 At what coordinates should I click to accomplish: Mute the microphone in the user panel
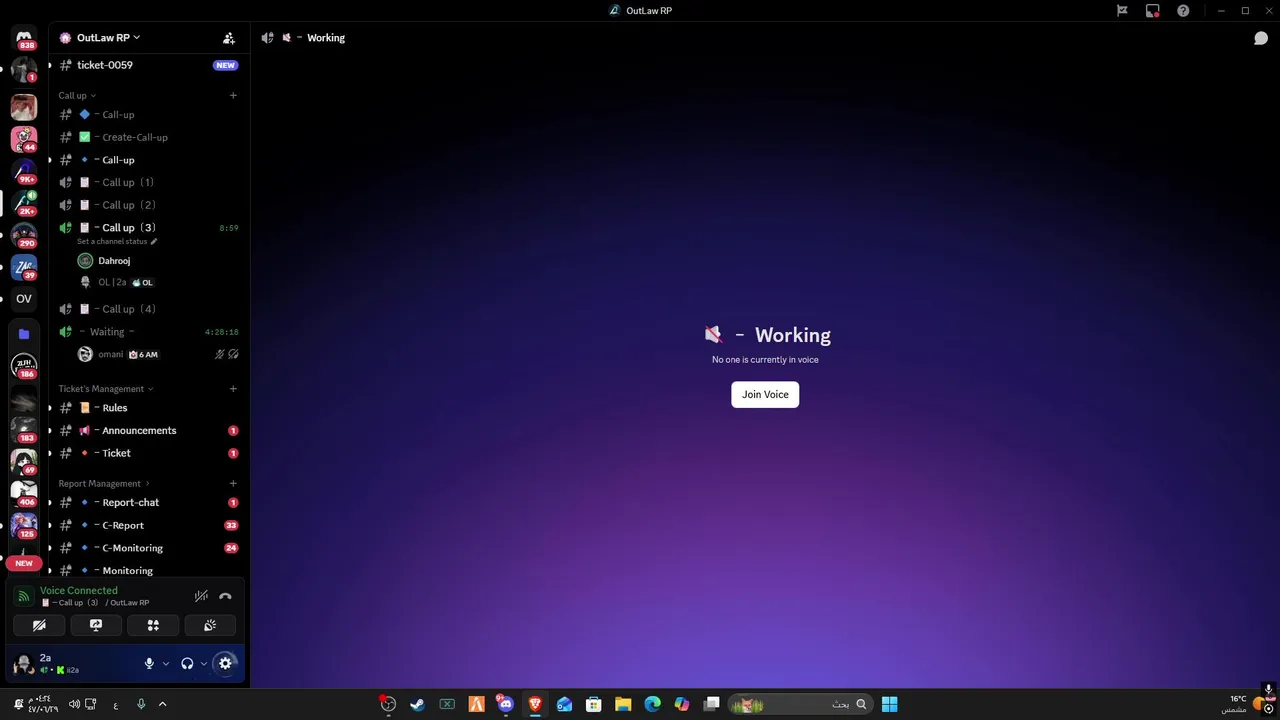coord(149,663)
